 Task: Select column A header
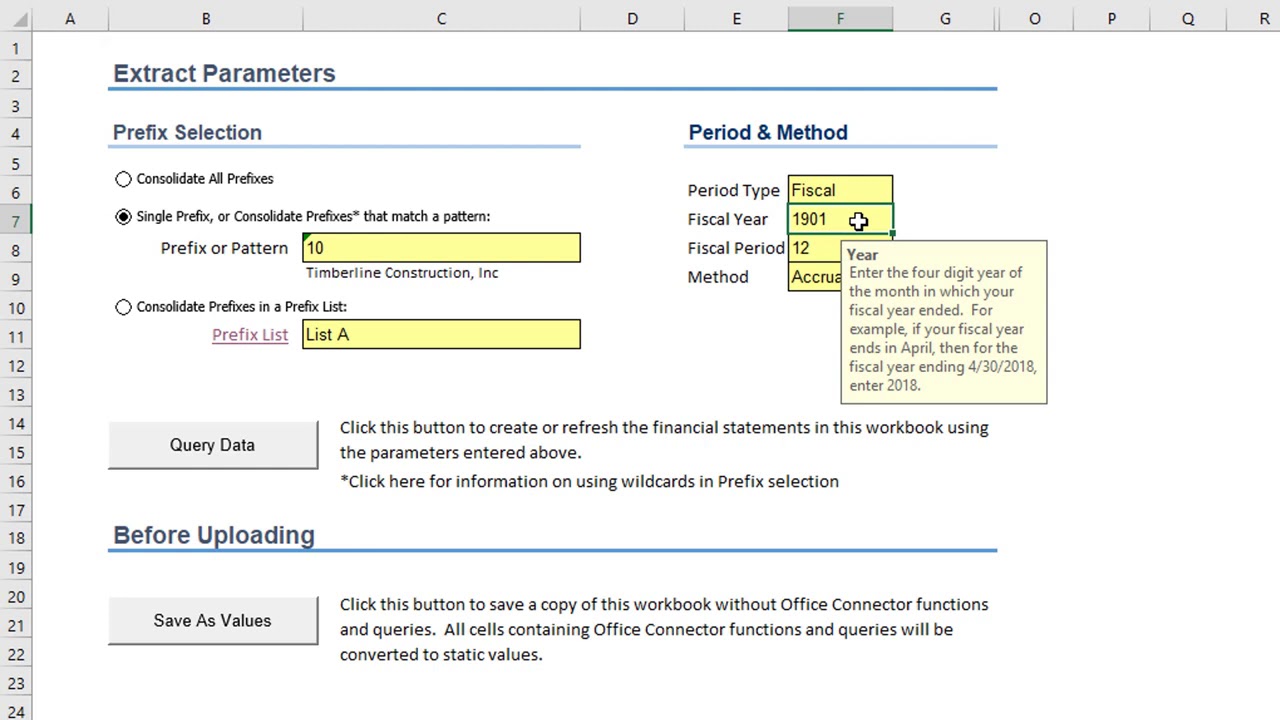(70, 19)
